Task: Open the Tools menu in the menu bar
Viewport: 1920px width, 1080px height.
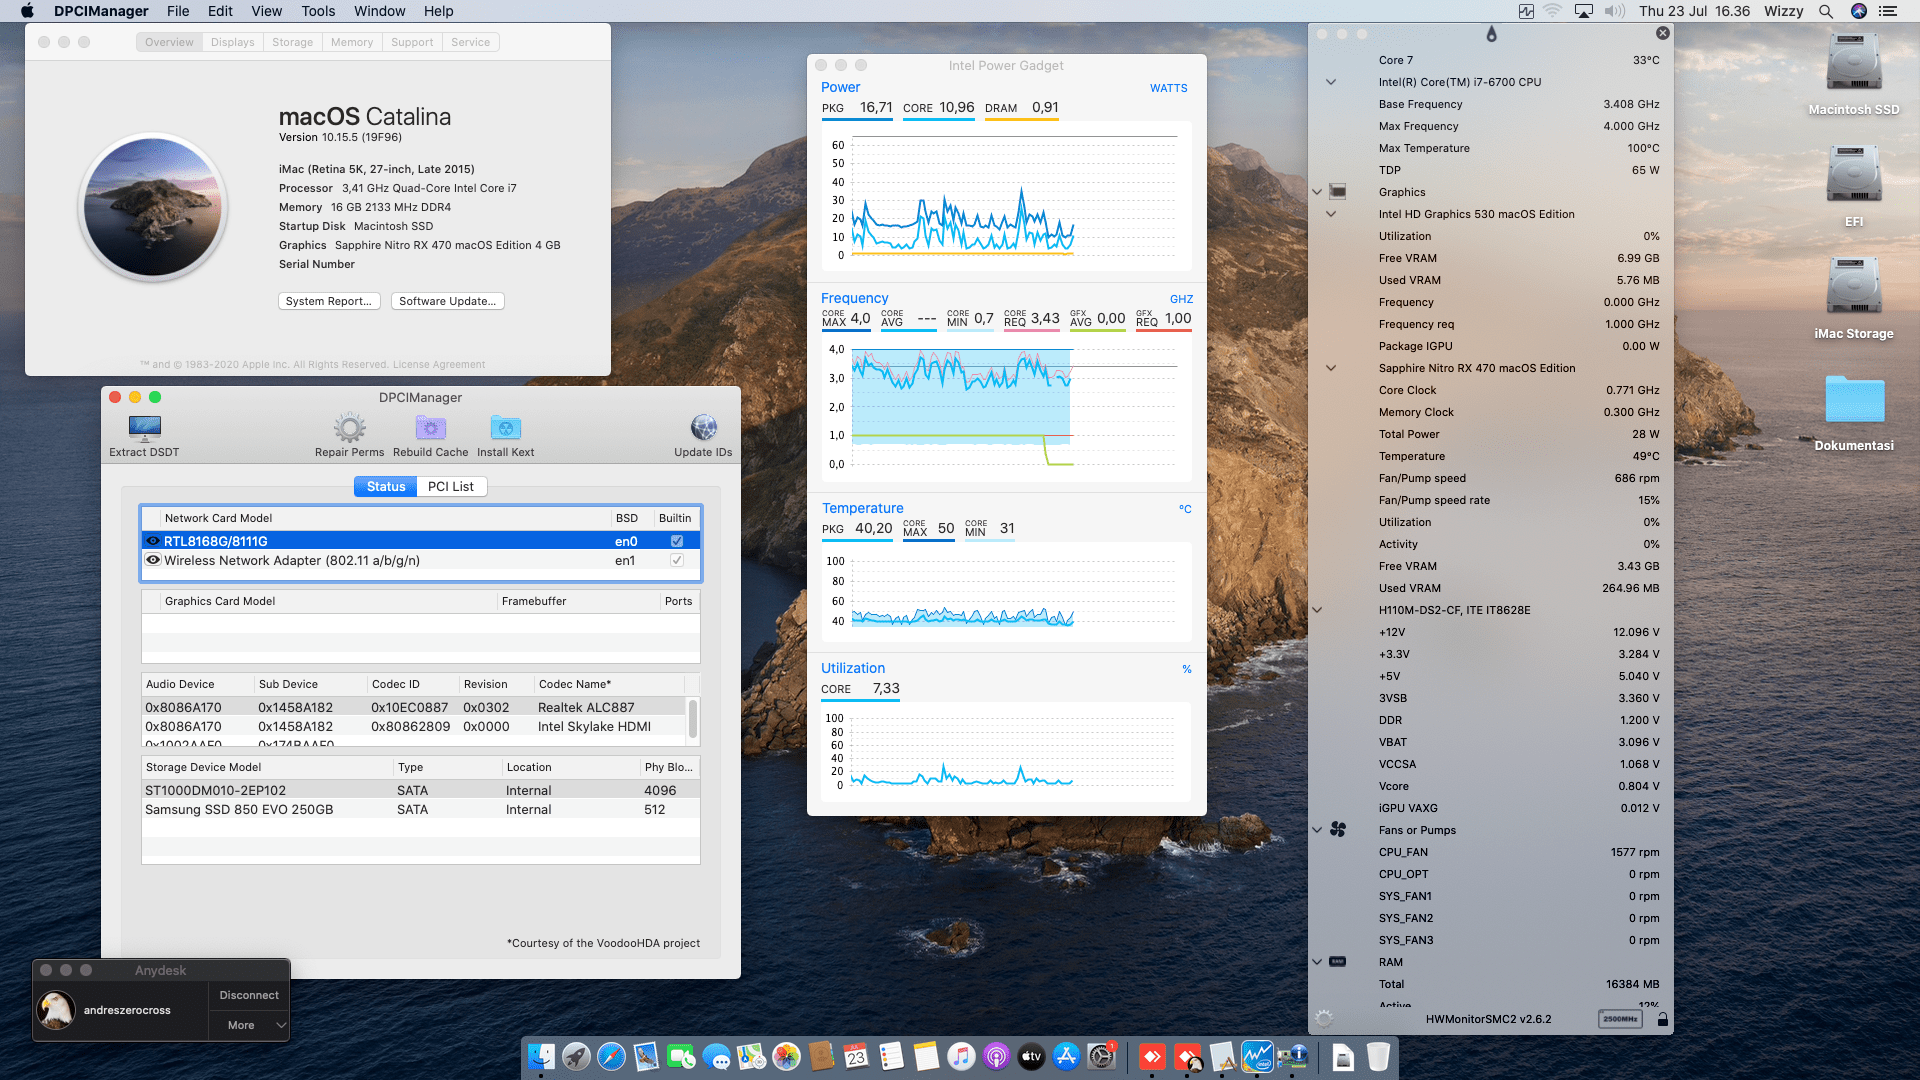Action: tap(317, 11)
